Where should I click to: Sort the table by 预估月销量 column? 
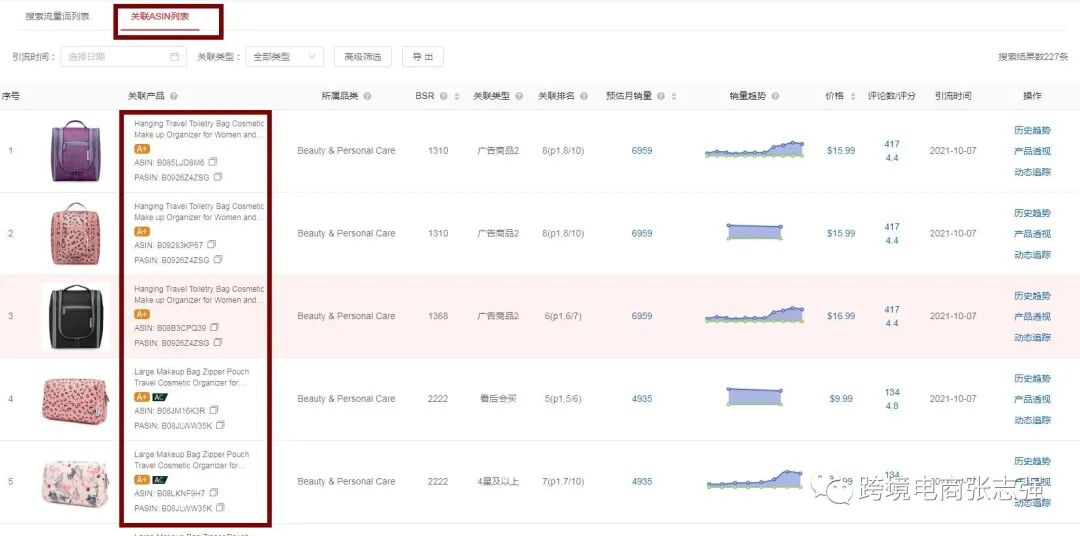(673, 96)
